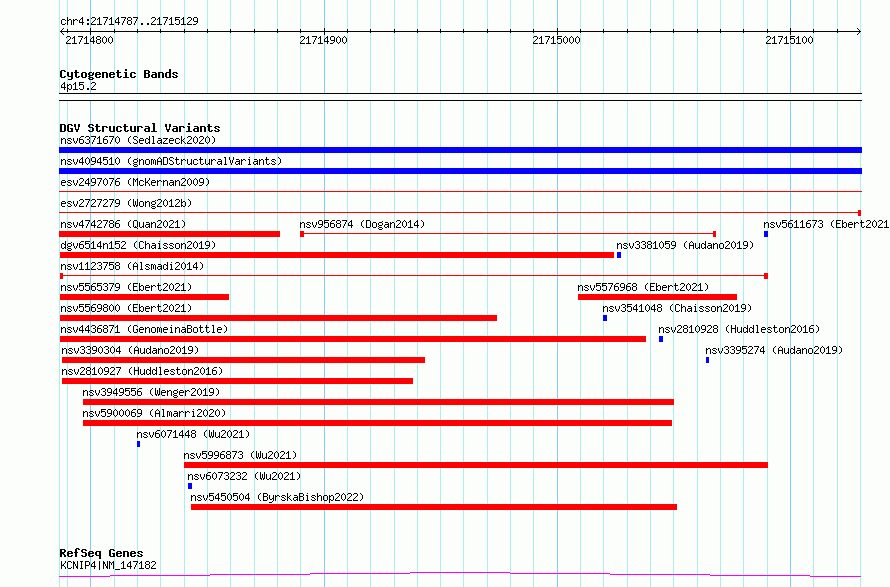Select the blue marker under nsv2810928
Image resolution: width=890 pixels, height=587 pixels.
pos(661,339)
